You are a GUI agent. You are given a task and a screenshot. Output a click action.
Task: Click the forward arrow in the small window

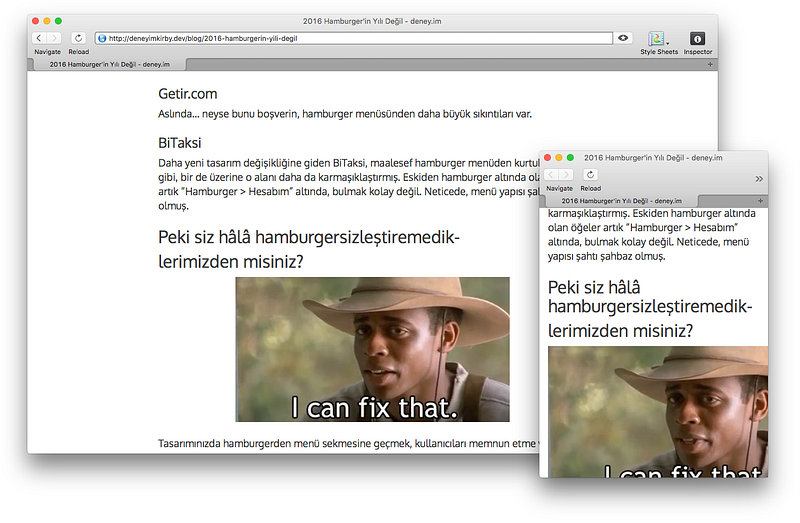[566, 175]
